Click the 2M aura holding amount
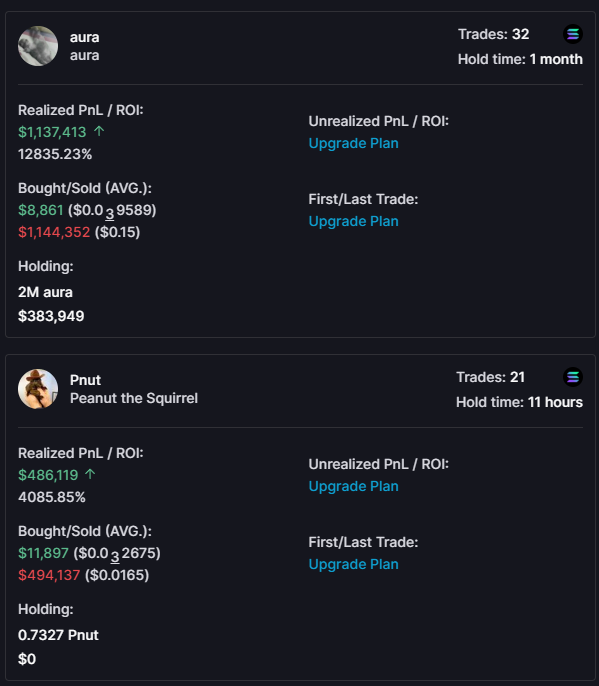The height and width of the screenshot is (686, 599). click(45, 292)
